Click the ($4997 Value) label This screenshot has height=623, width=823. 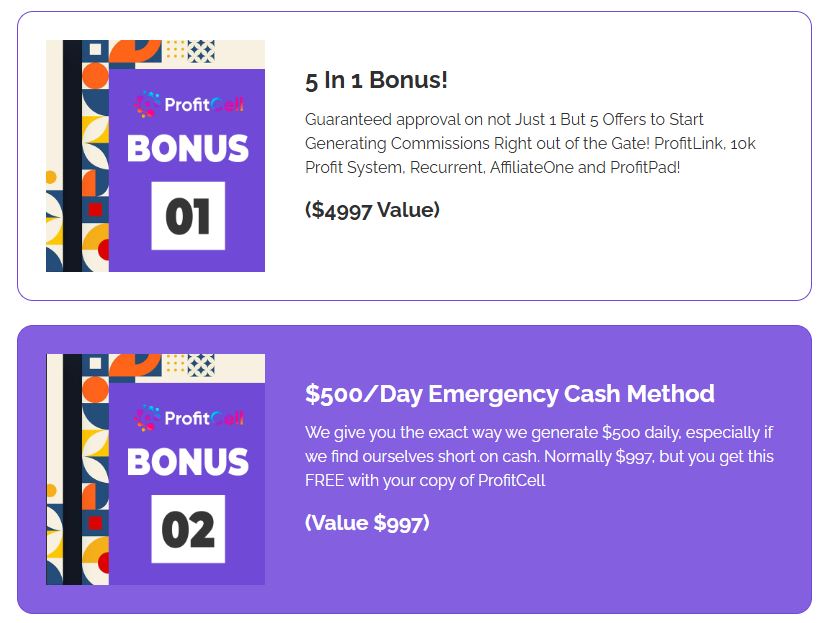coord(372,210)
